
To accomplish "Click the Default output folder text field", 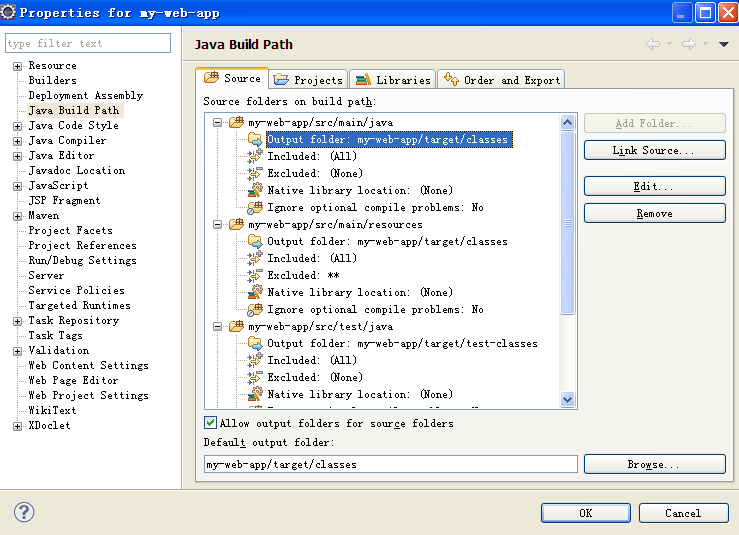I will tap(390, 465).
